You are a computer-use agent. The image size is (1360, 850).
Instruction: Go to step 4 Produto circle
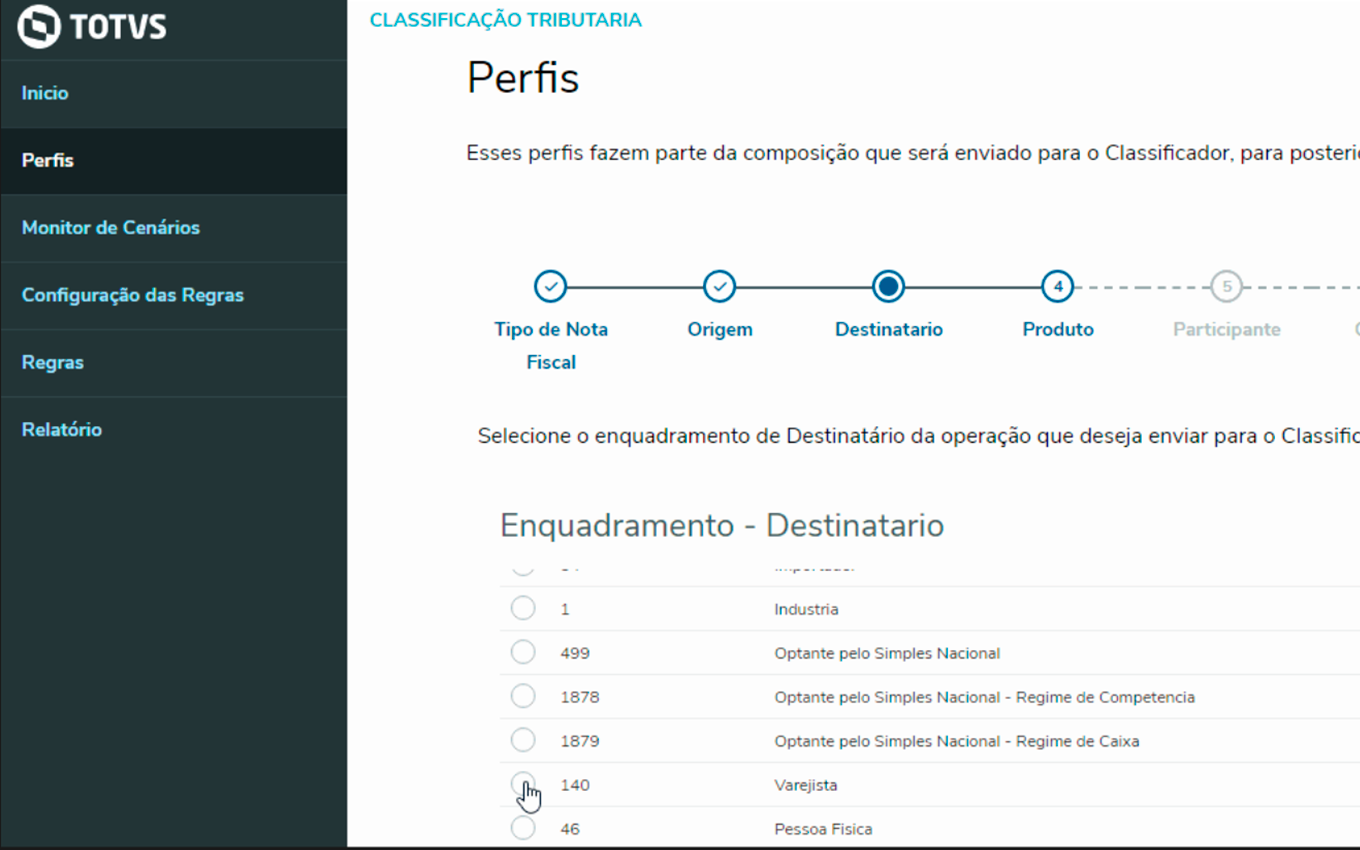(1057, 287)
